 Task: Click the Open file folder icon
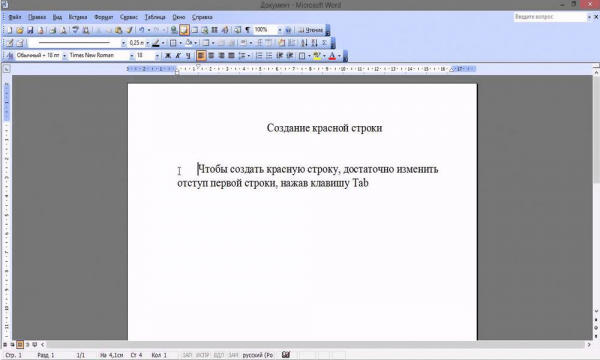coord(20,30)
